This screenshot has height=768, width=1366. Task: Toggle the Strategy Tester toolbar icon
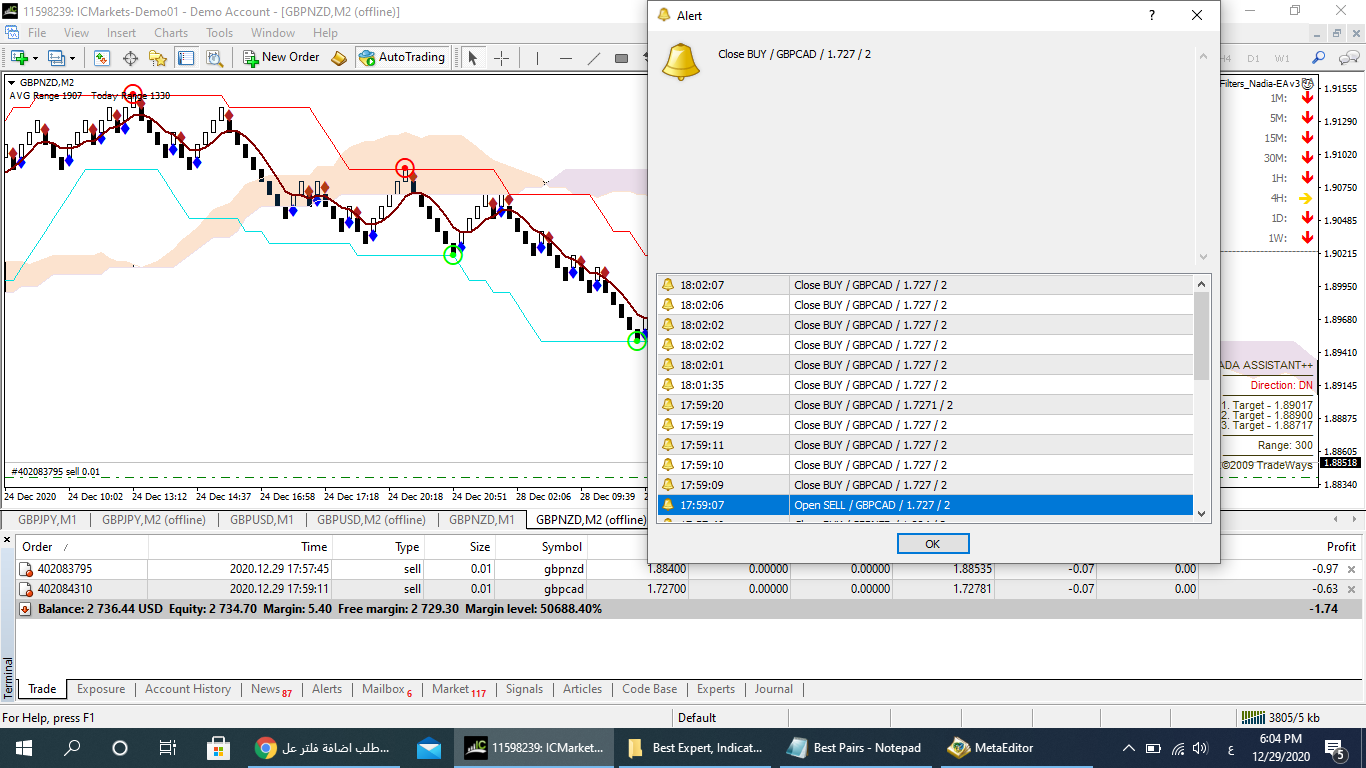[x=215, y=58]
